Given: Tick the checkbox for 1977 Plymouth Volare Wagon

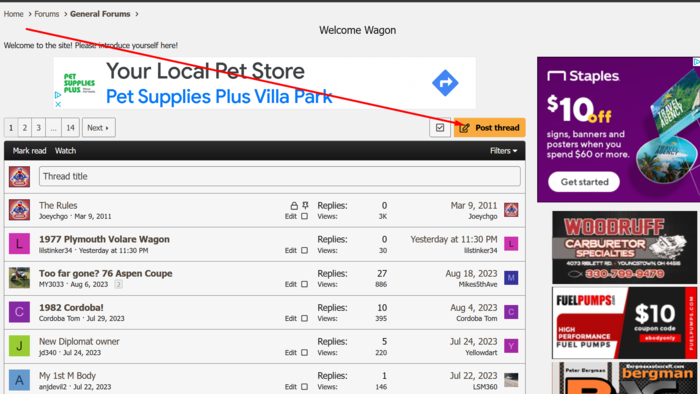Looking at the screenshot, I should 304,250.
